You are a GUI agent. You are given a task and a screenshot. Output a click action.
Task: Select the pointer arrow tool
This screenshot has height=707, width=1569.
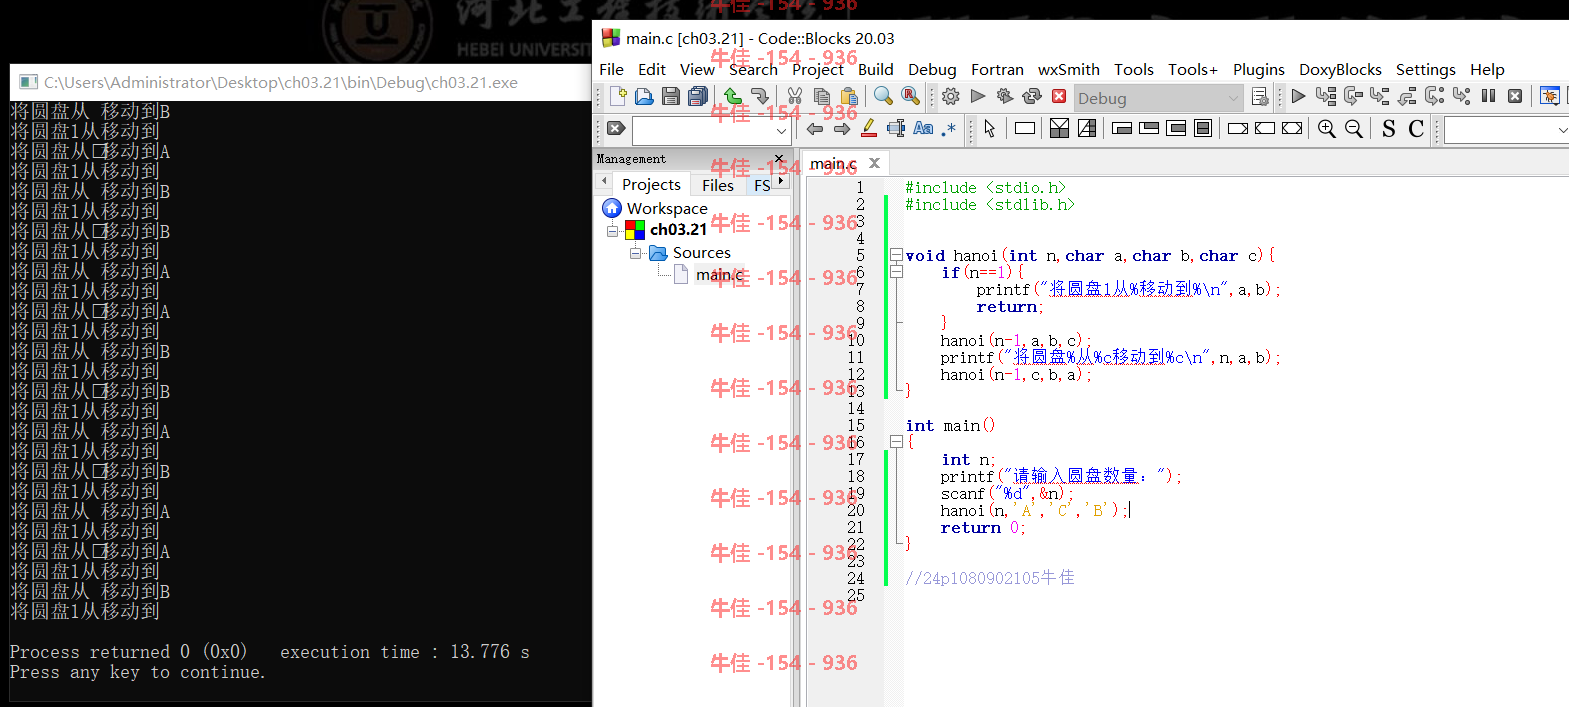[990, 129]
